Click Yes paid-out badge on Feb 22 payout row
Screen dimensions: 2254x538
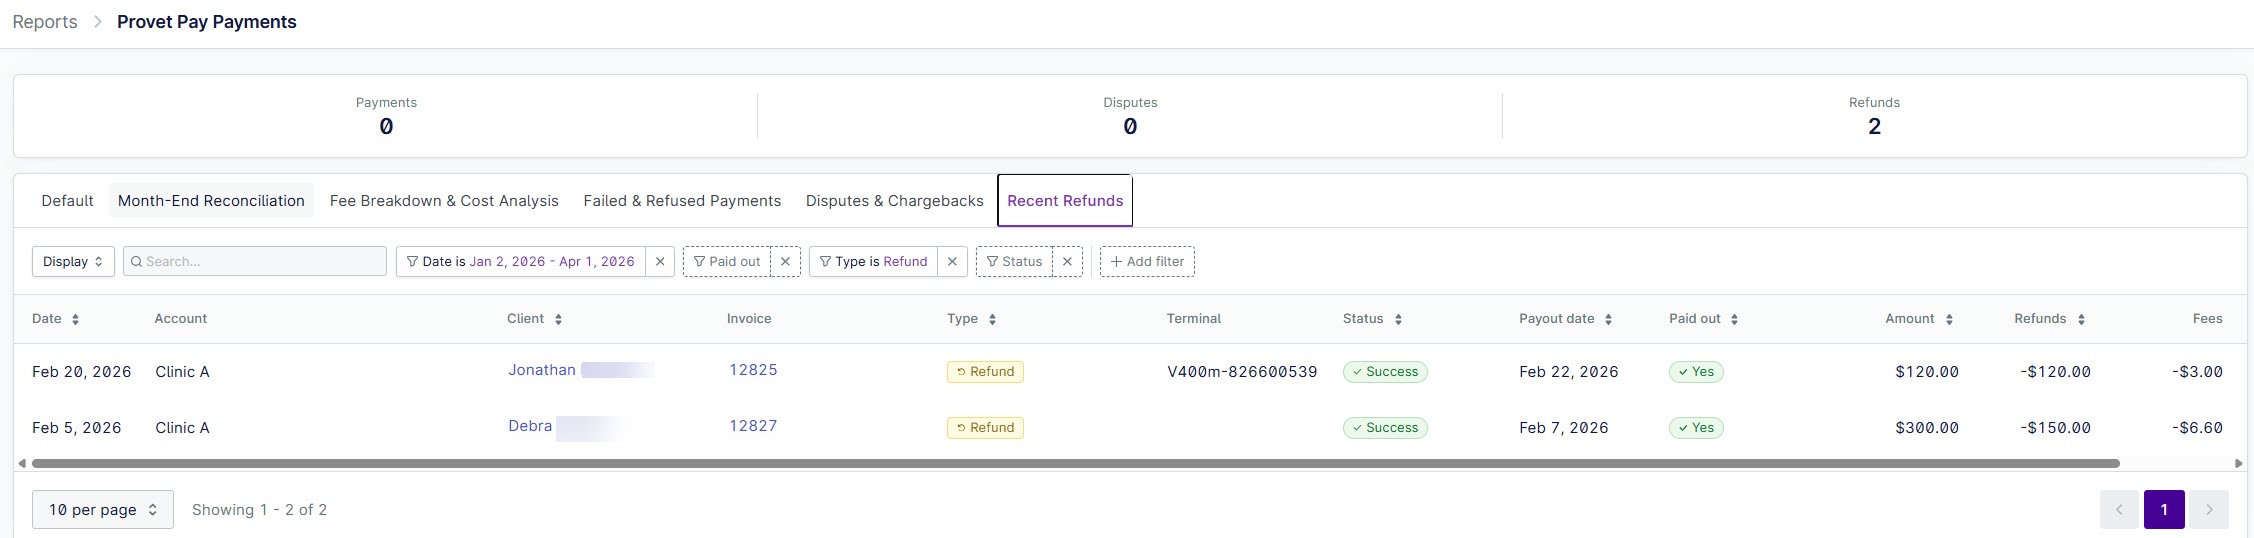(1696, 372)
